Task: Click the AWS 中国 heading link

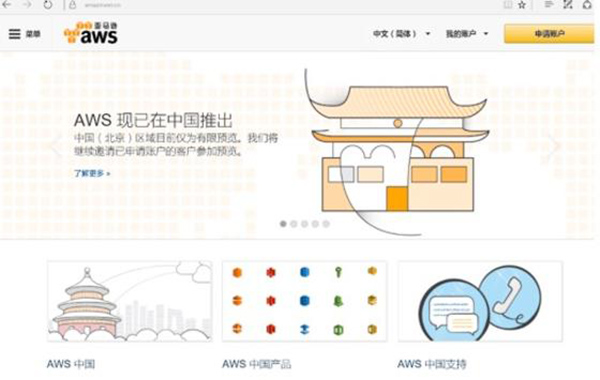Action: [x=71, y=364]
